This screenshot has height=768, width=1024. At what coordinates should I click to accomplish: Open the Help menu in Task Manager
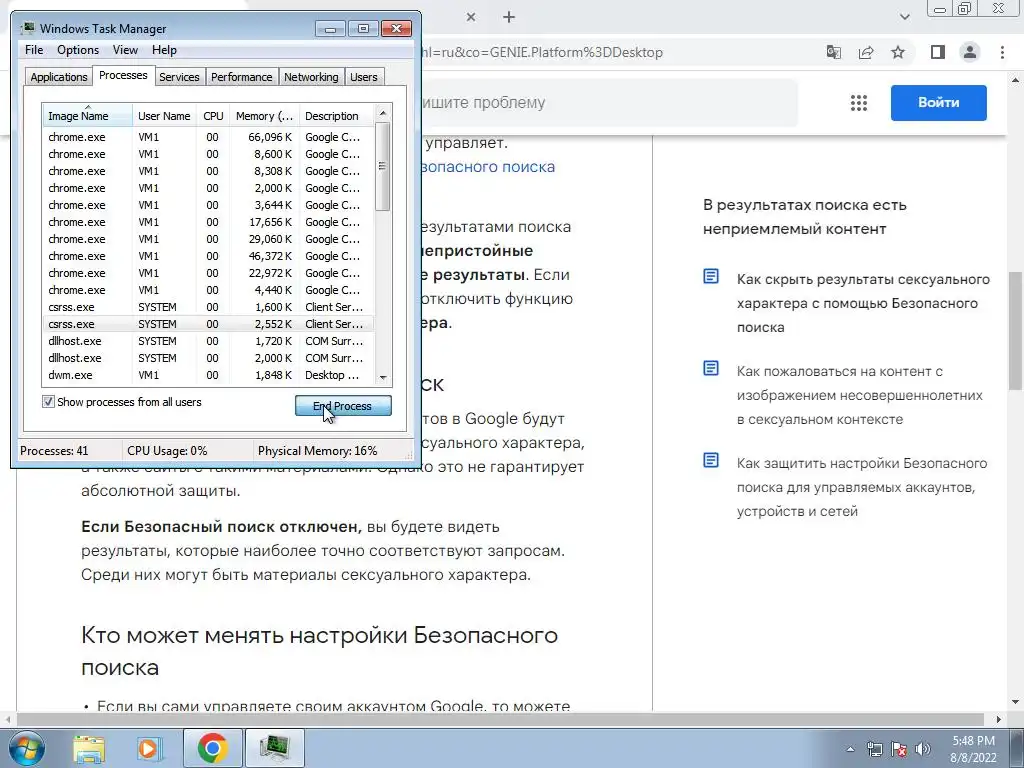164,50
